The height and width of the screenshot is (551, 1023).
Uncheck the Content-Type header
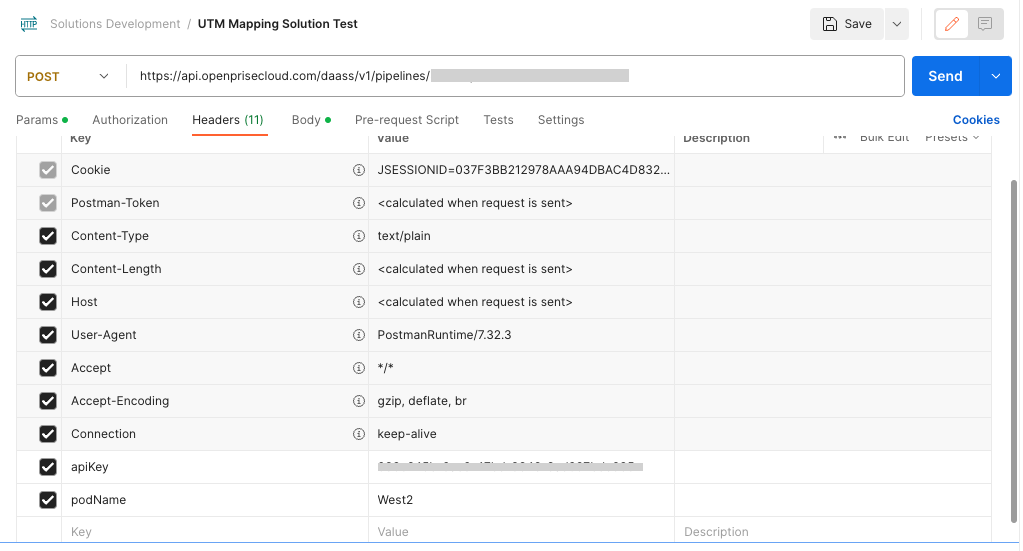48,236
